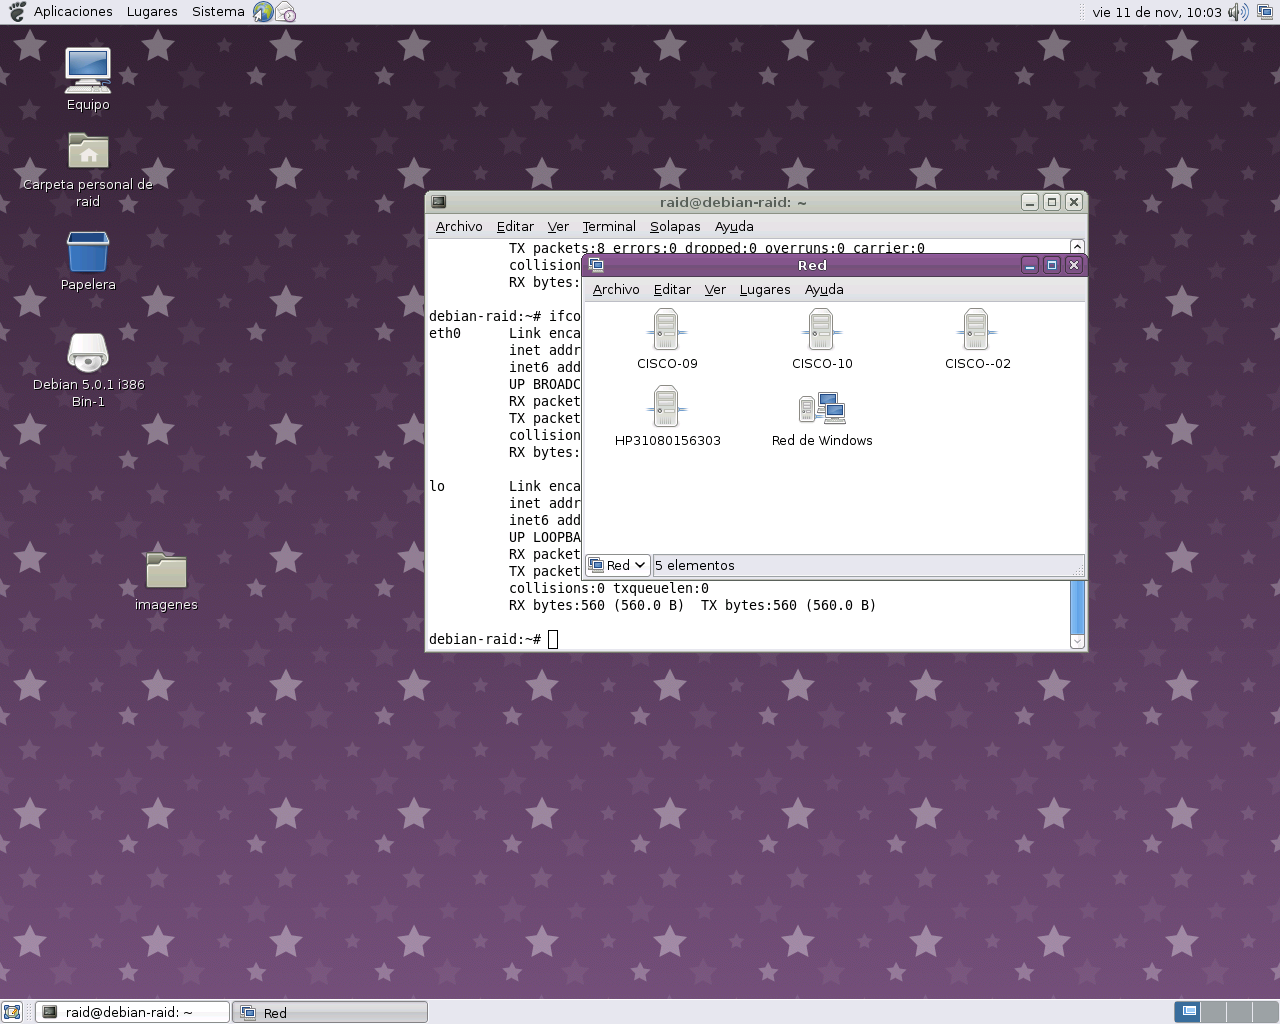Open the volume control in the top panel
This screenshot has width=1280, height=1024.
[1238, 11]
